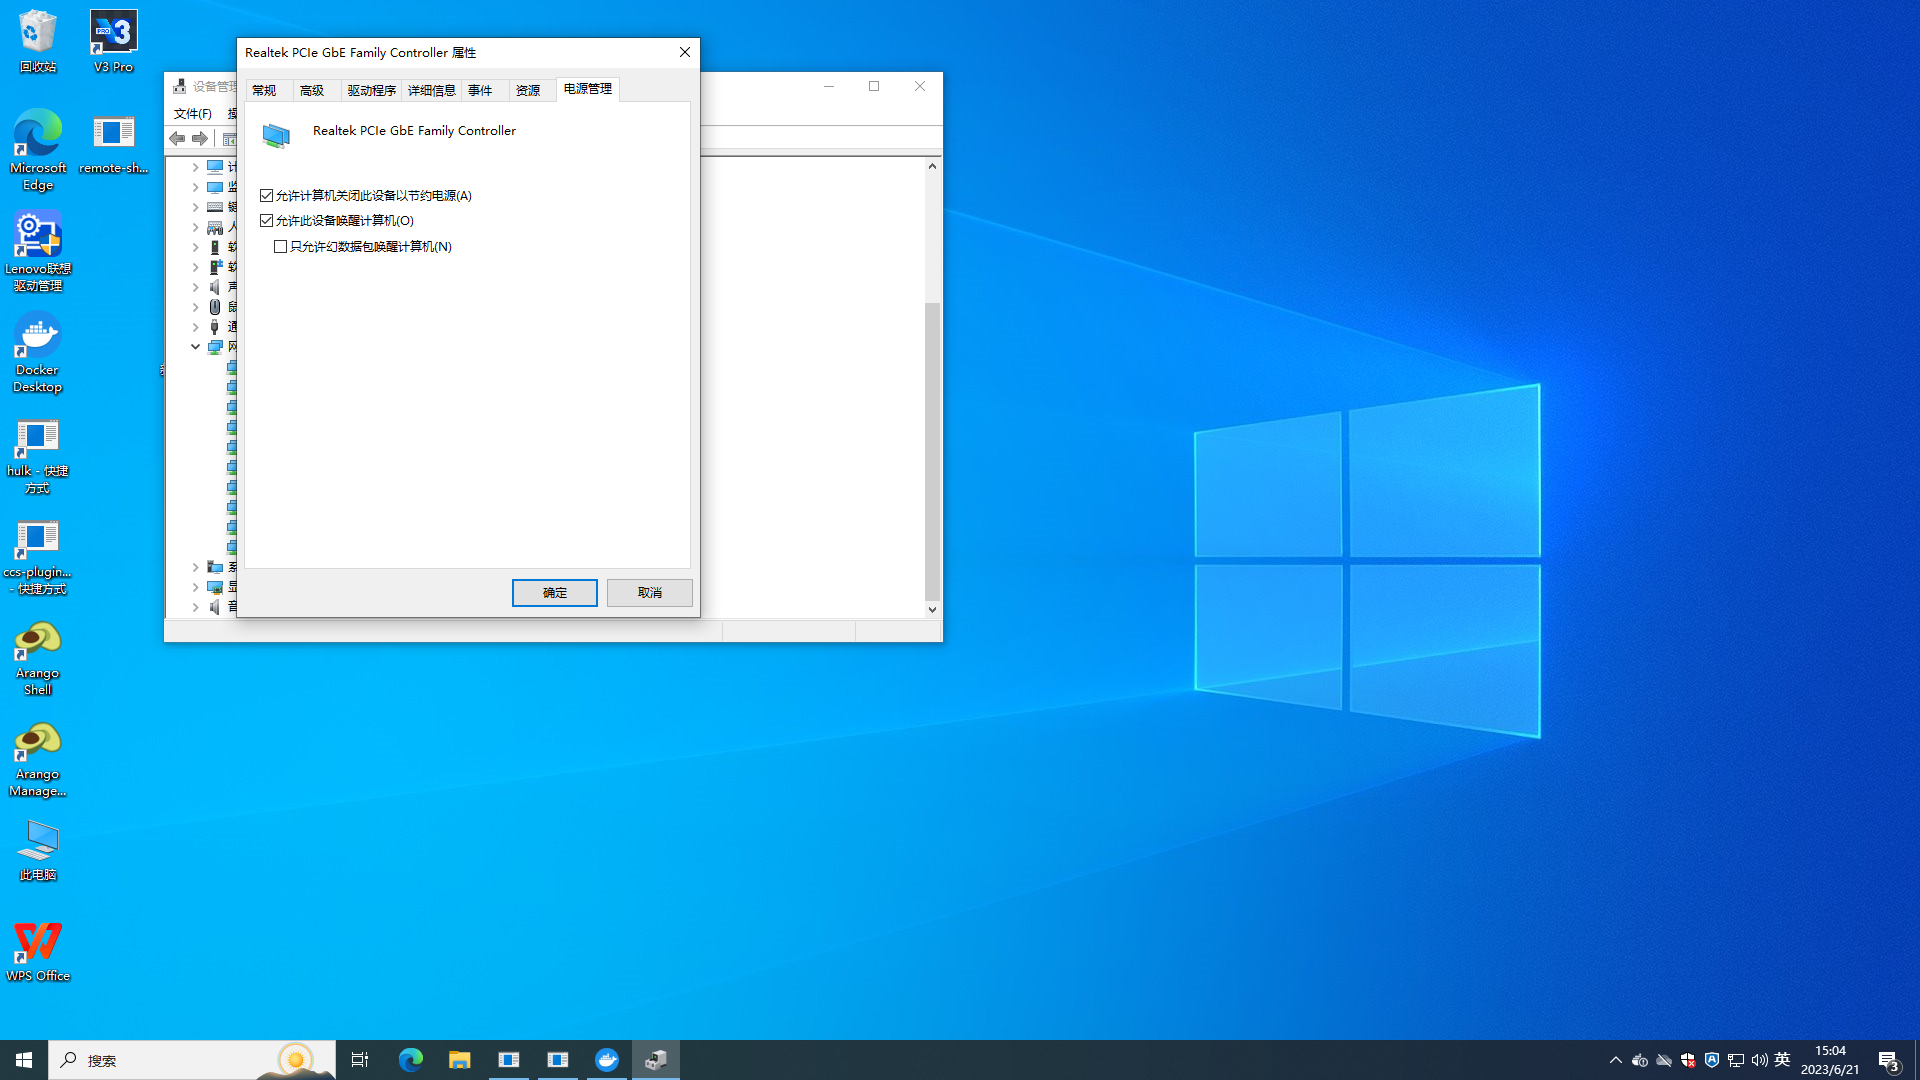1920x1080 pixels.
Task: Click the WPS Office desktop icon
Action: point(38,951)
